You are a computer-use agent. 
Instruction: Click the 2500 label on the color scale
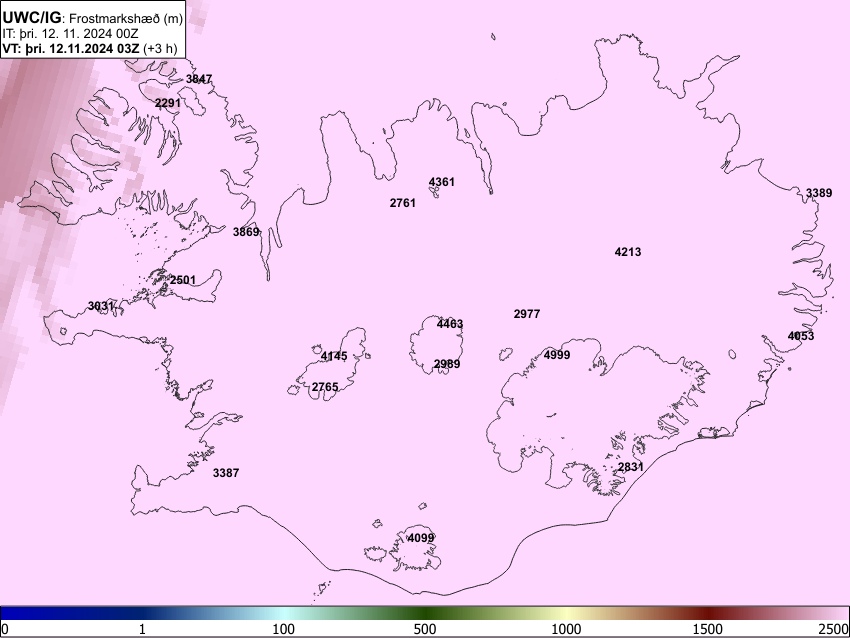[x=834, y=629]
